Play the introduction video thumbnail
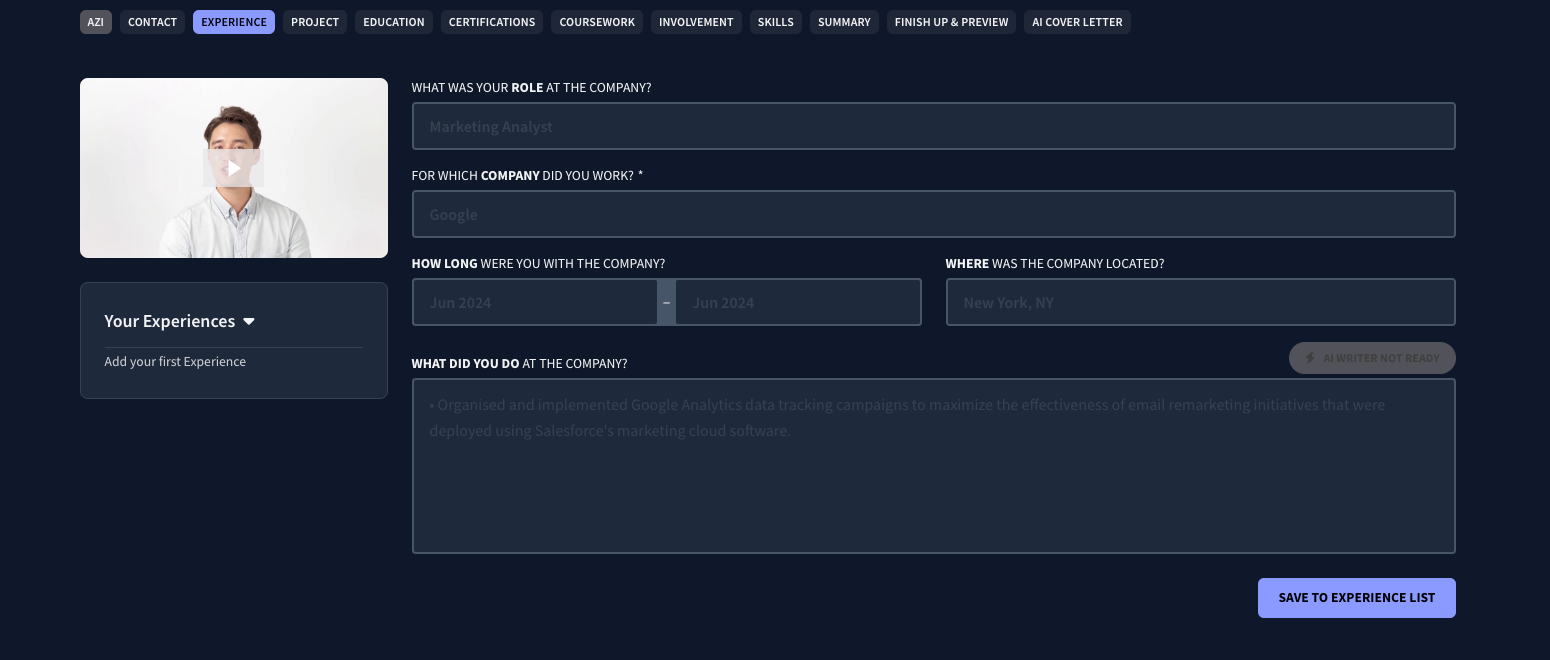This screenshot has height=660, width=1550. (x=233, y=167)
